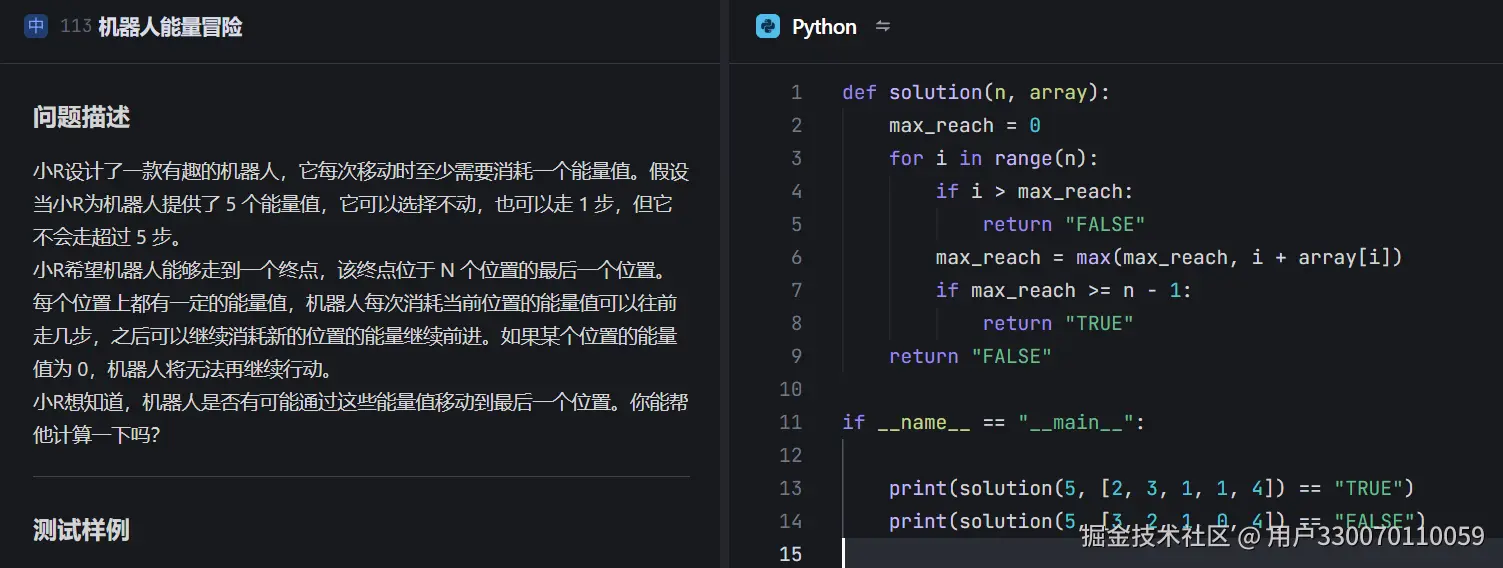Click line number 1 in gutter

coord(796,92)
